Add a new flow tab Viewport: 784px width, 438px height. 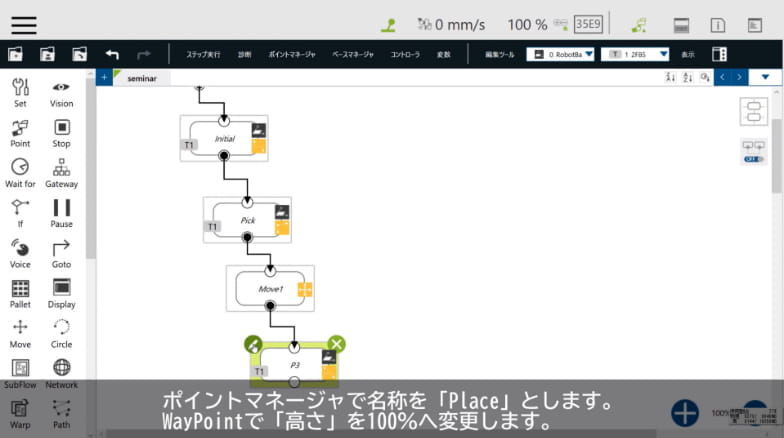coord(104,78)
